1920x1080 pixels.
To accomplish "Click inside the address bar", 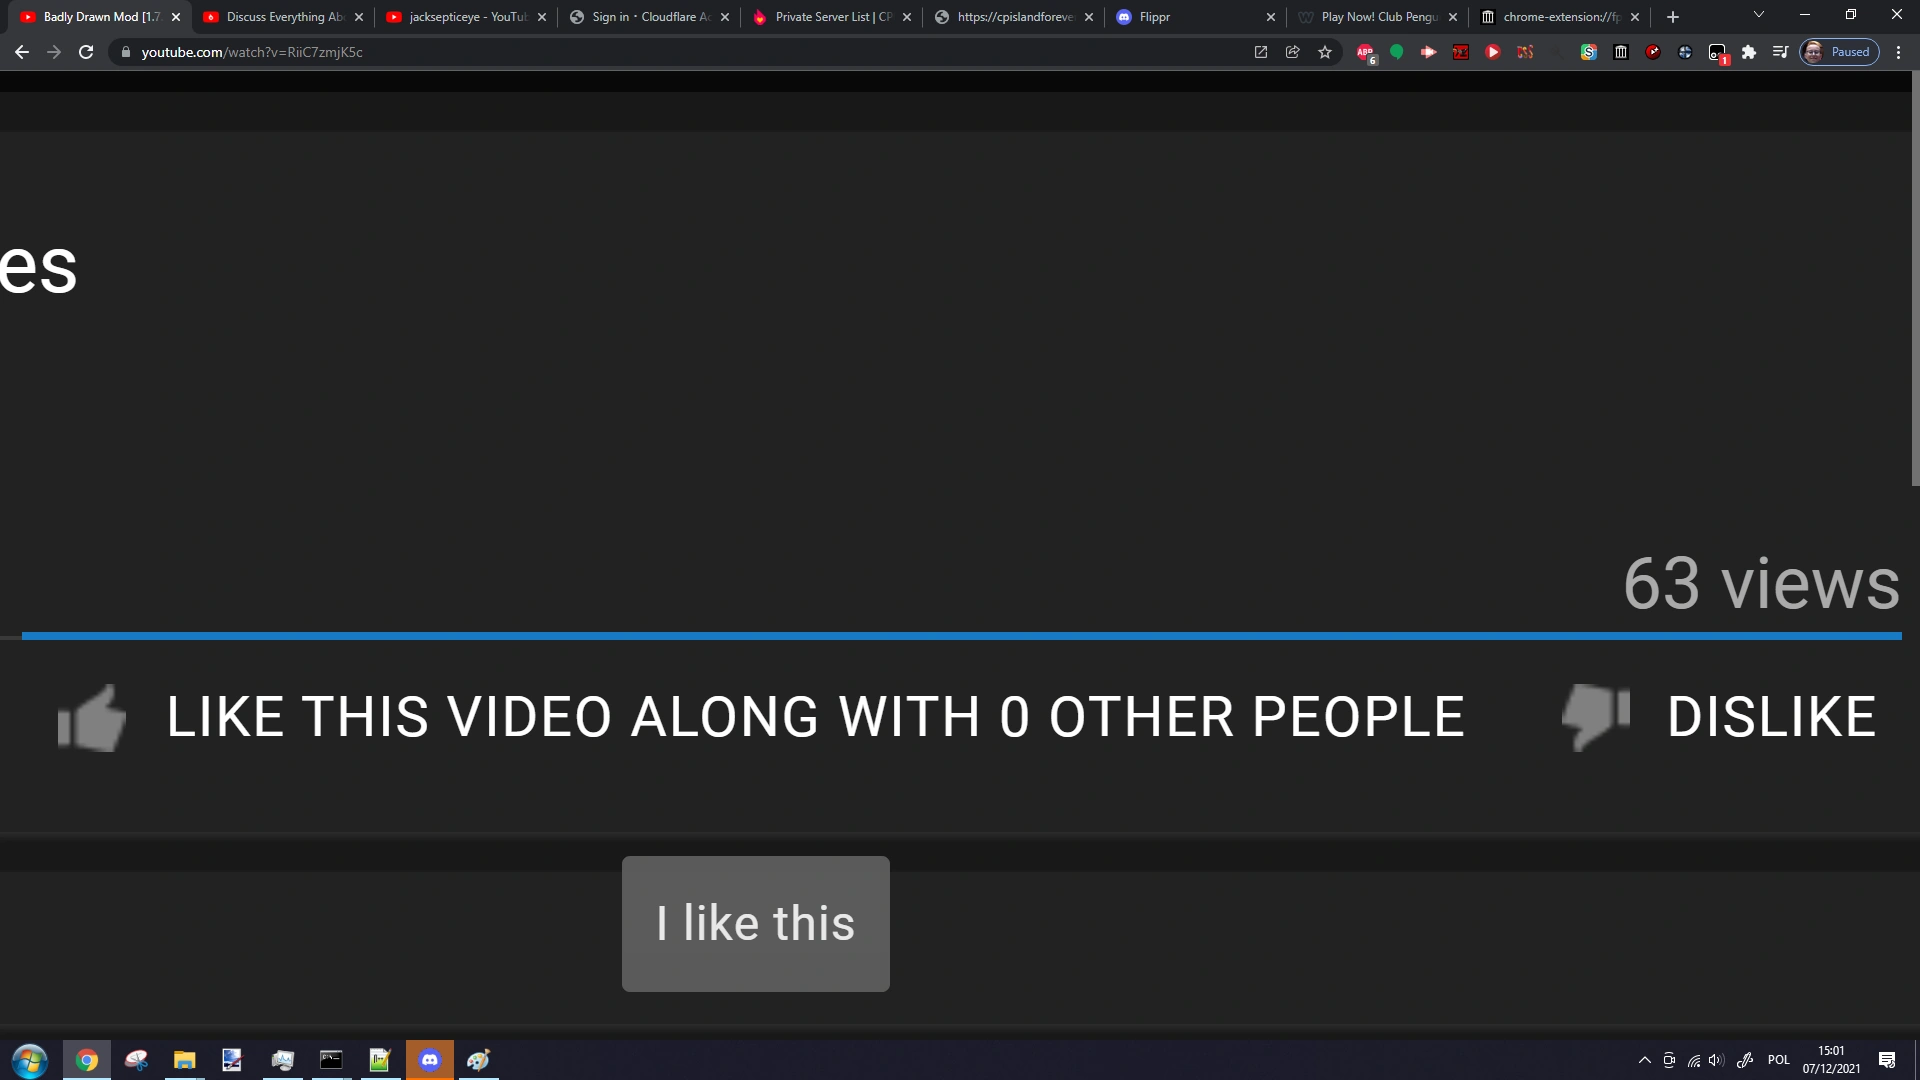I will (600, 52).
